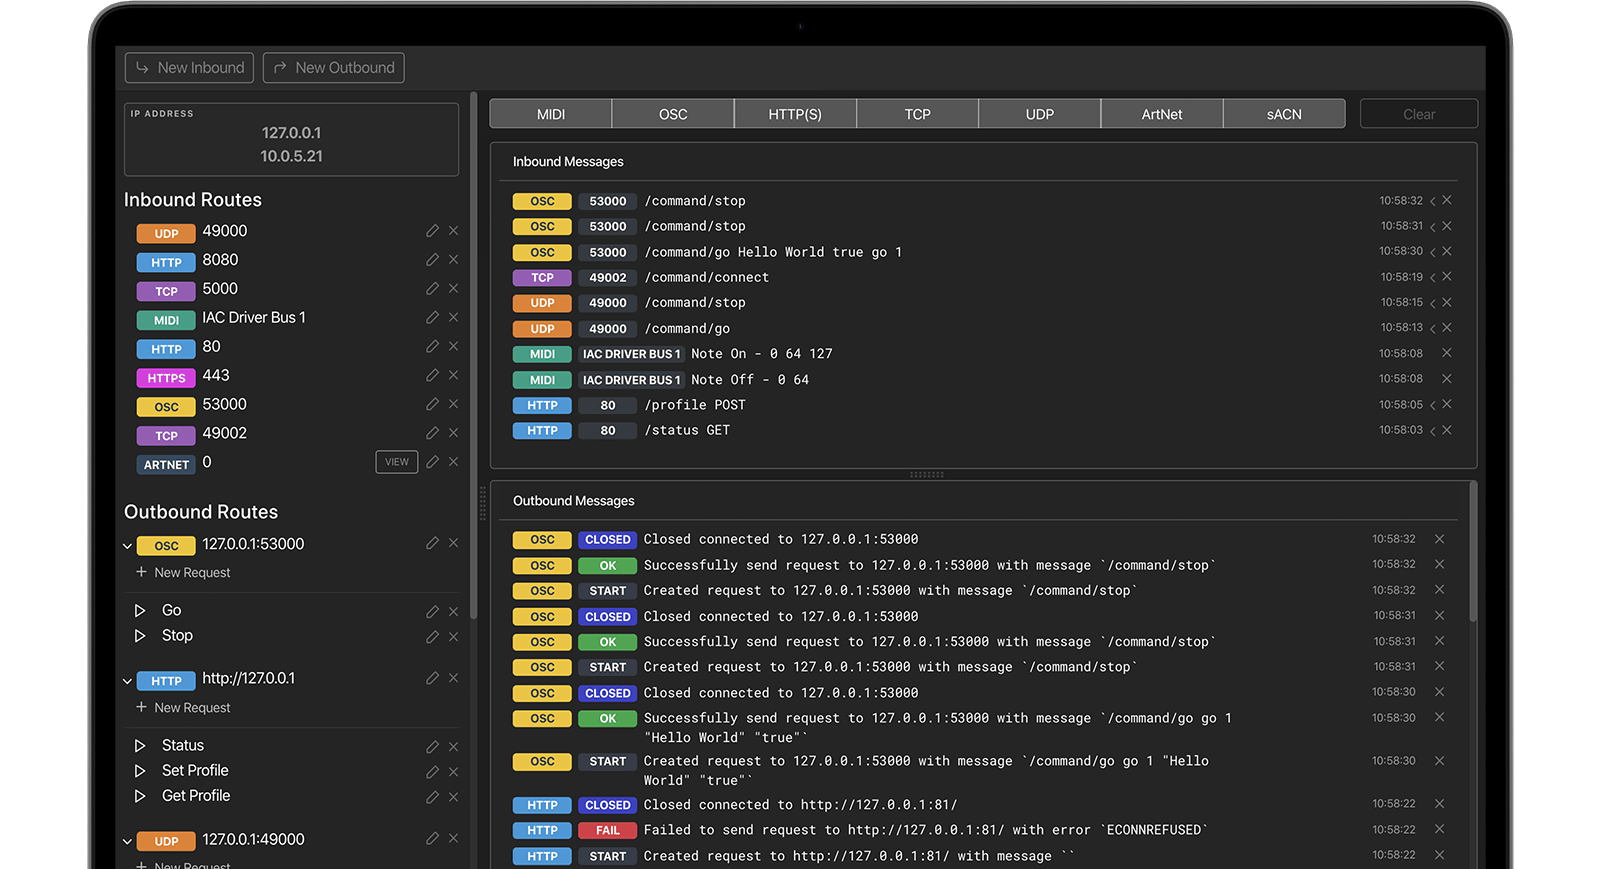
Task: Delete the Get Profile request
Action: 453,797
